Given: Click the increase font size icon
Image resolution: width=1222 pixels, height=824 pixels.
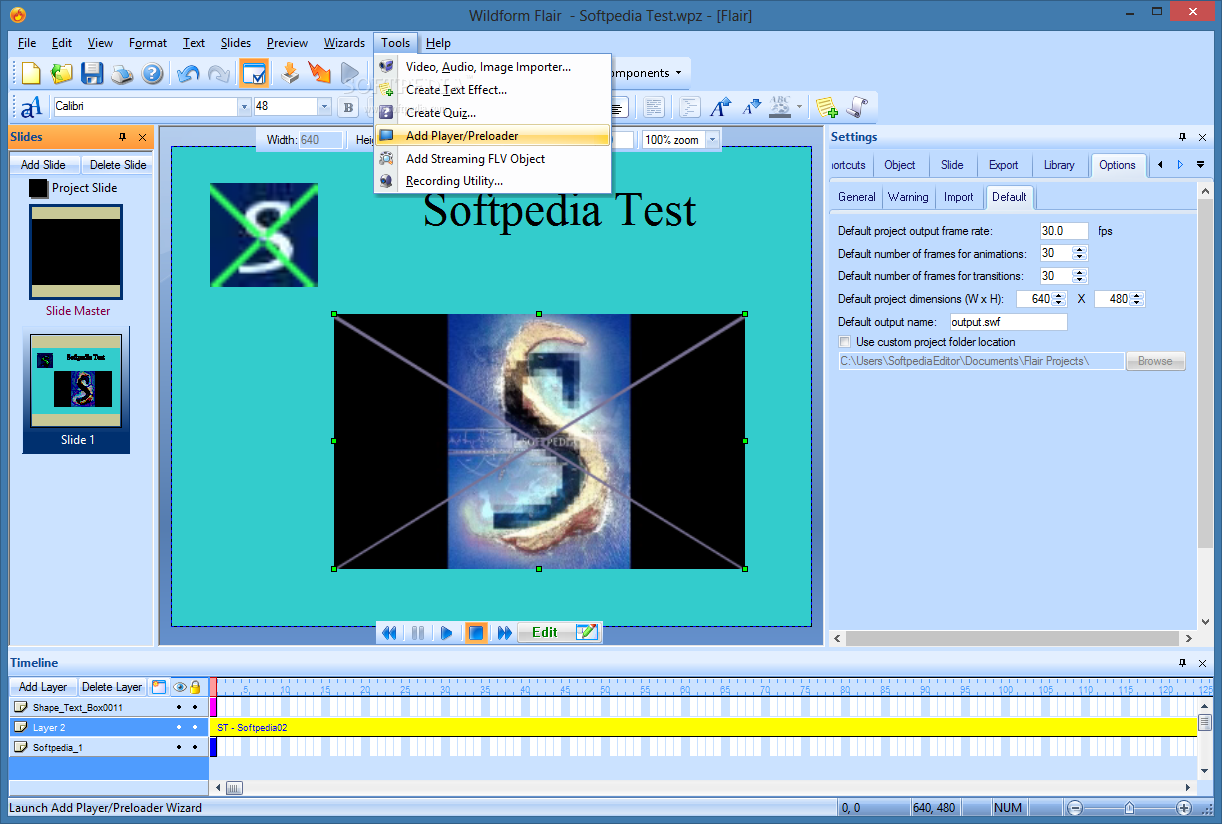Looking at the screenshot, I should 721,106.
